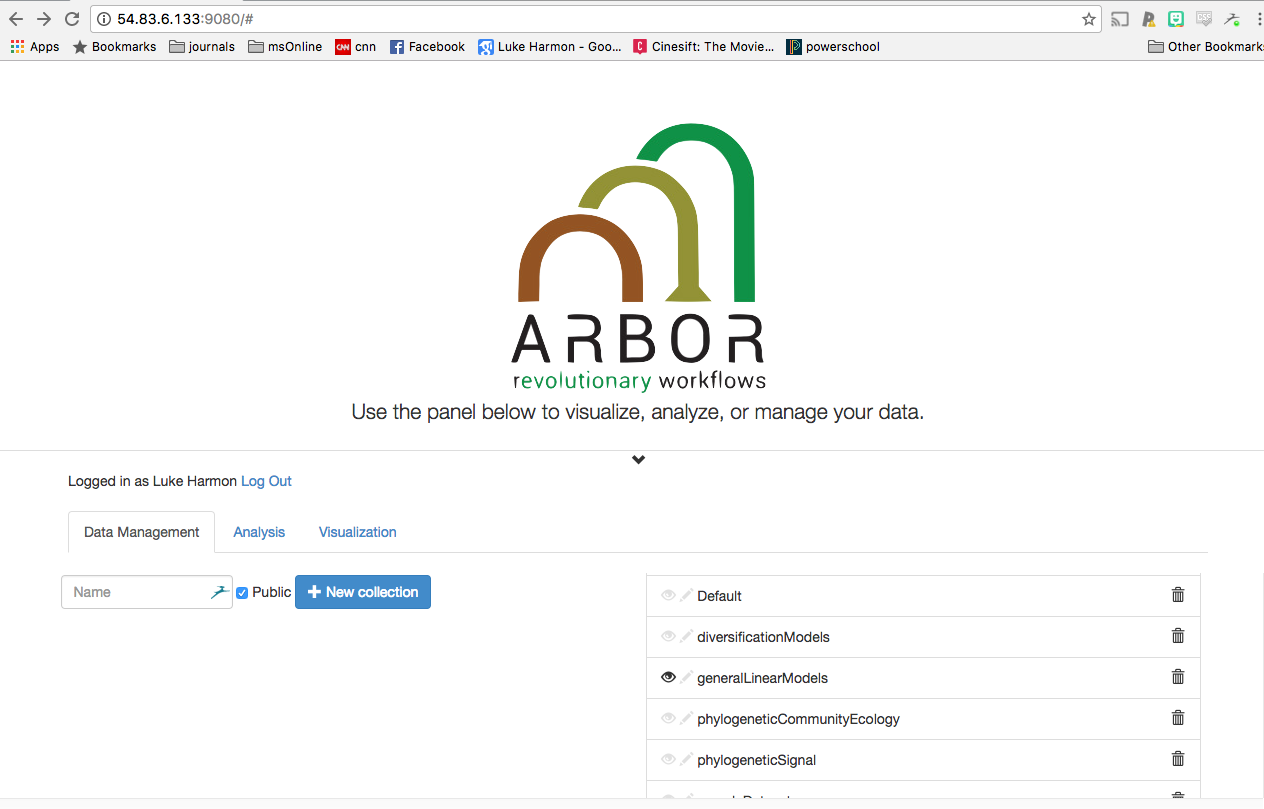The width and height of the screenshot is (1264, 809).
Task: Open the Apps shortcut in bookmarks bar
Action: pyautogui.click(x=35, y=46)
